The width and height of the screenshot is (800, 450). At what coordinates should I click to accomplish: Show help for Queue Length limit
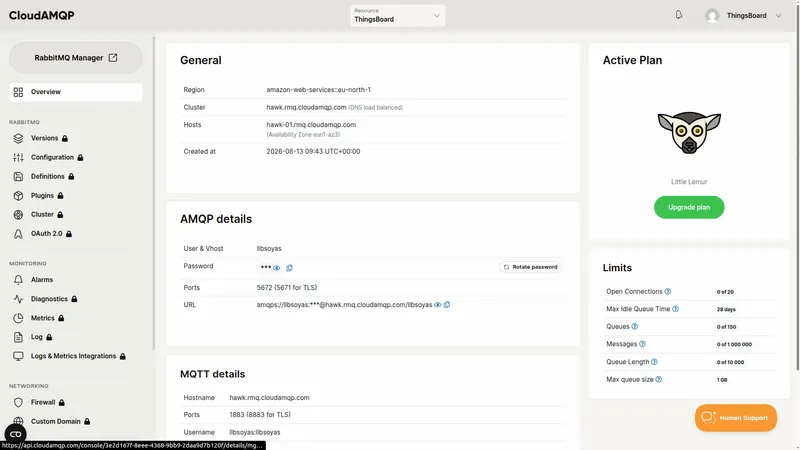(x=655, y=362)
